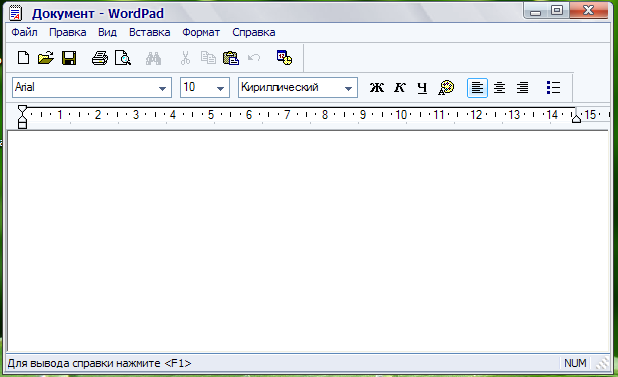The height and width of the screenshot is (377, 618).
Task: Open the Файл menu
Action: point(24,32)
